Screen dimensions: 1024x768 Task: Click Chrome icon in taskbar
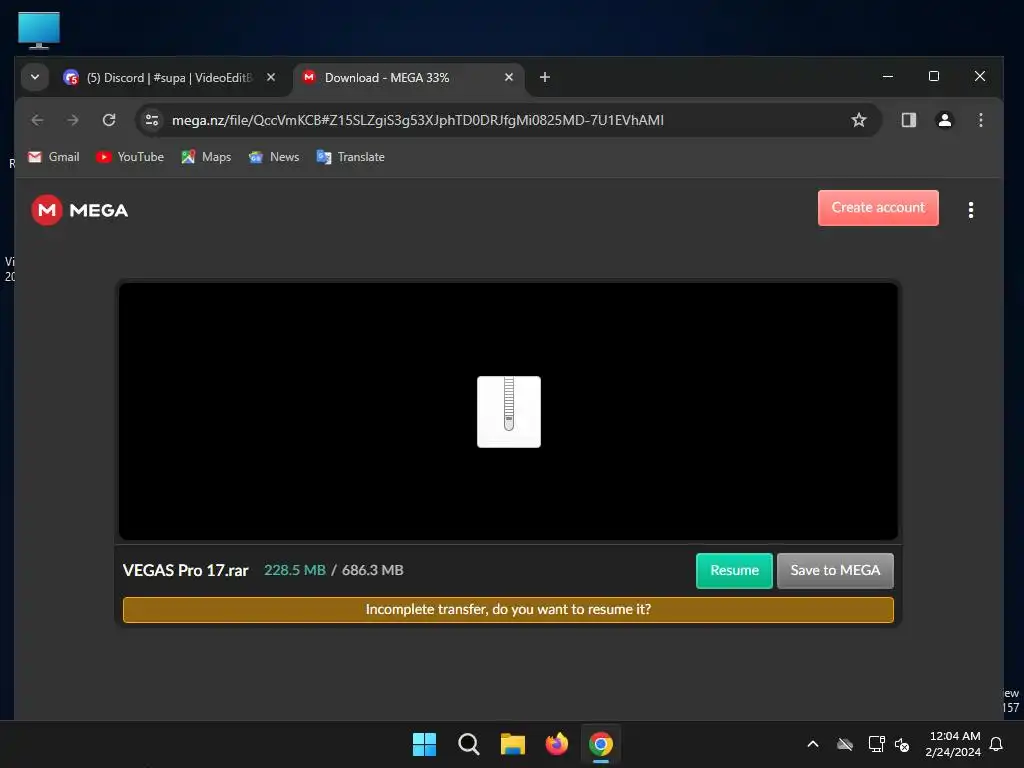(601, 744)
